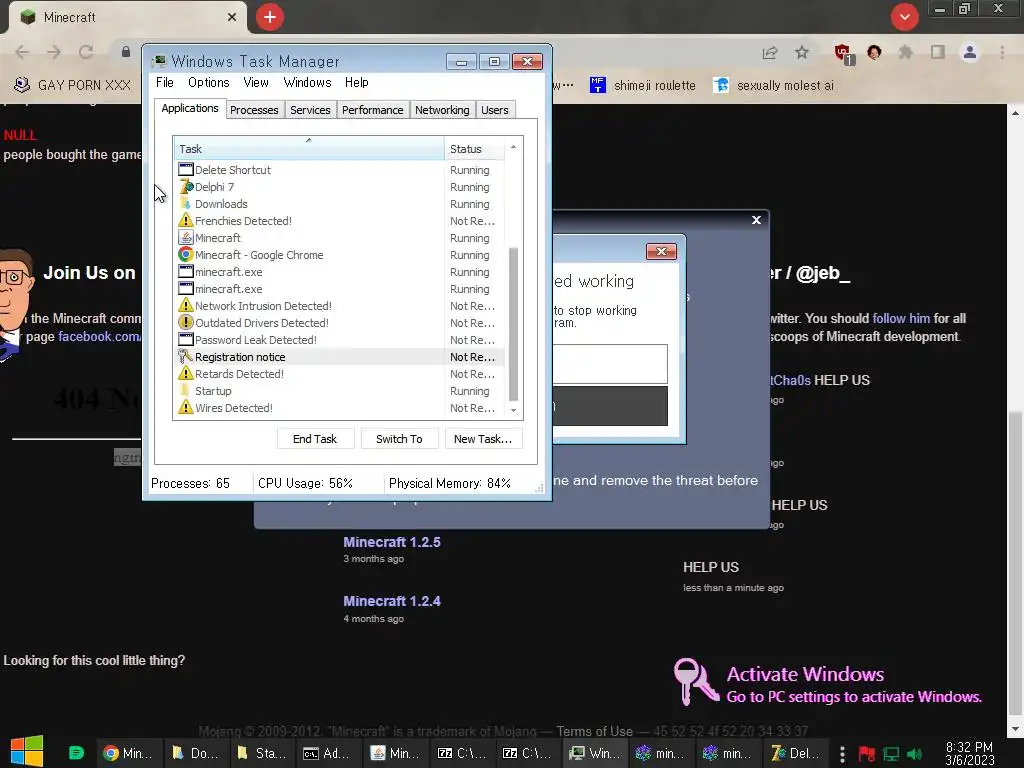Click Chrome's share page icon

[x=770, y=52]
